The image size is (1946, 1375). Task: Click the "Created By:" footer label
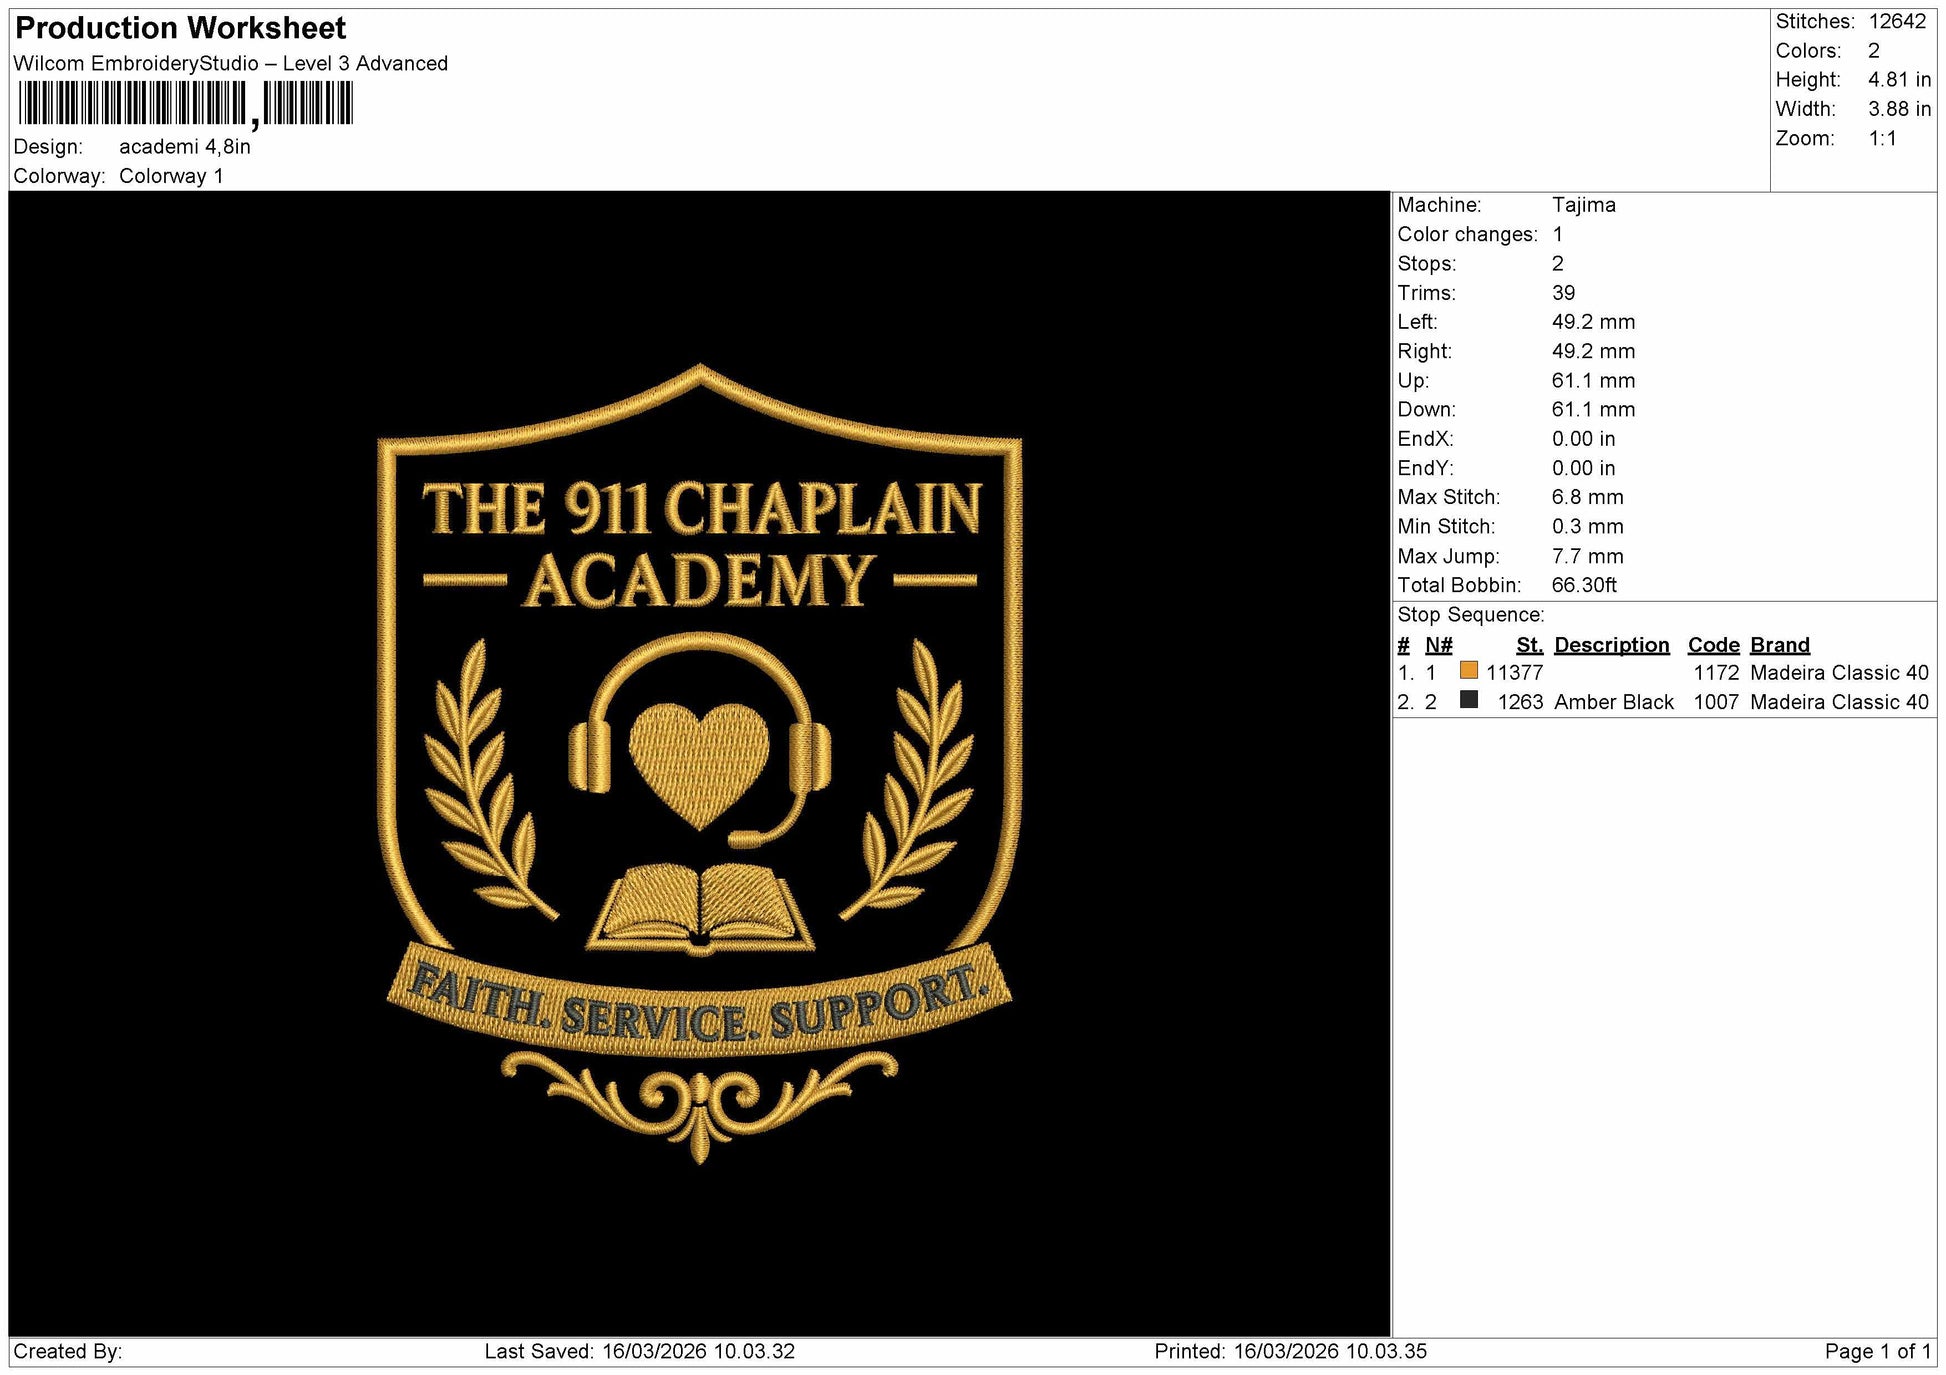(68, 1352)
